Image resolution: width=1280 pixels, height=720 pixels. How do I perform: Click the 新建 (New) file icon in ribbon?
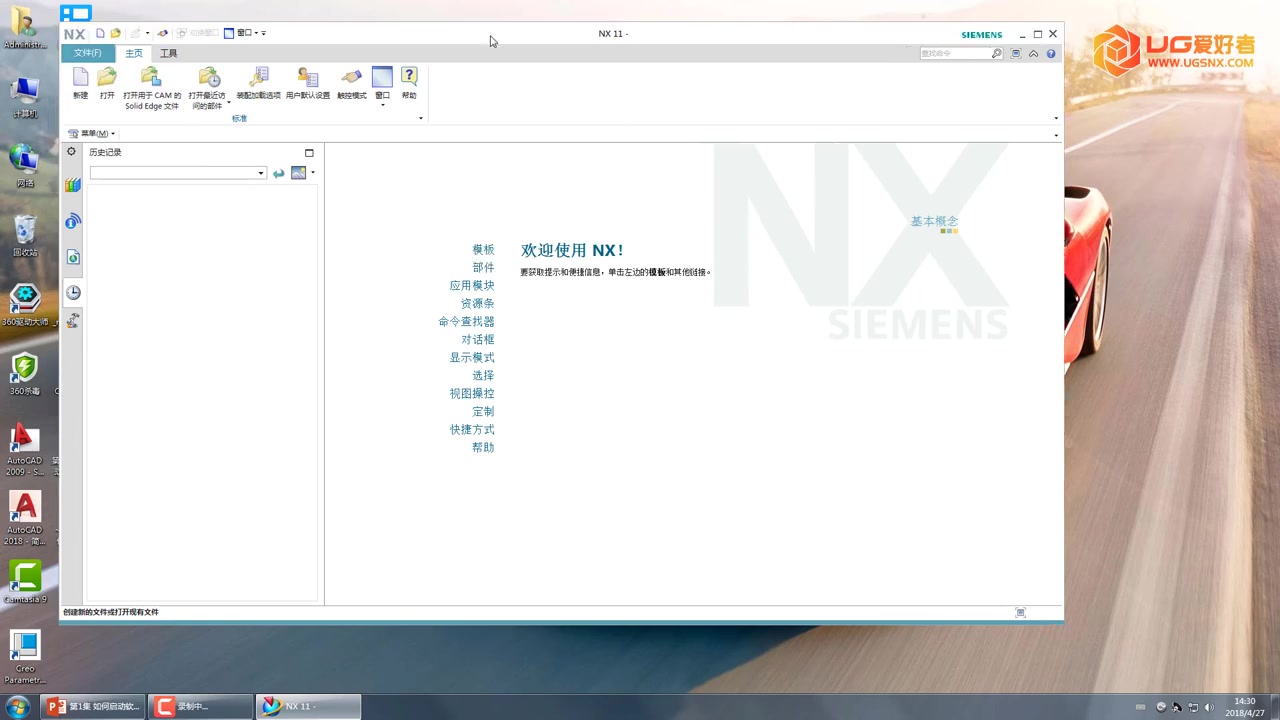click(80, 78)
